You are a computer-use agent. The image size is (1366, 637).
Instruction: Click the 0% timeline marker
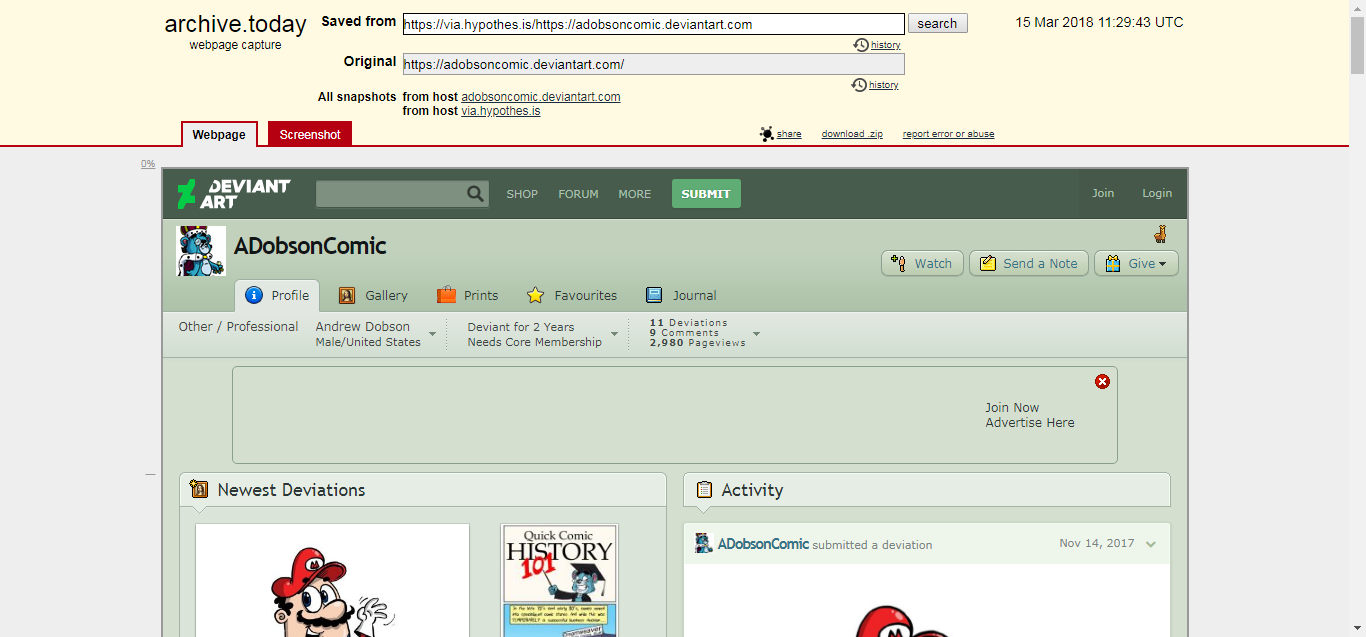tap(148, 163)
